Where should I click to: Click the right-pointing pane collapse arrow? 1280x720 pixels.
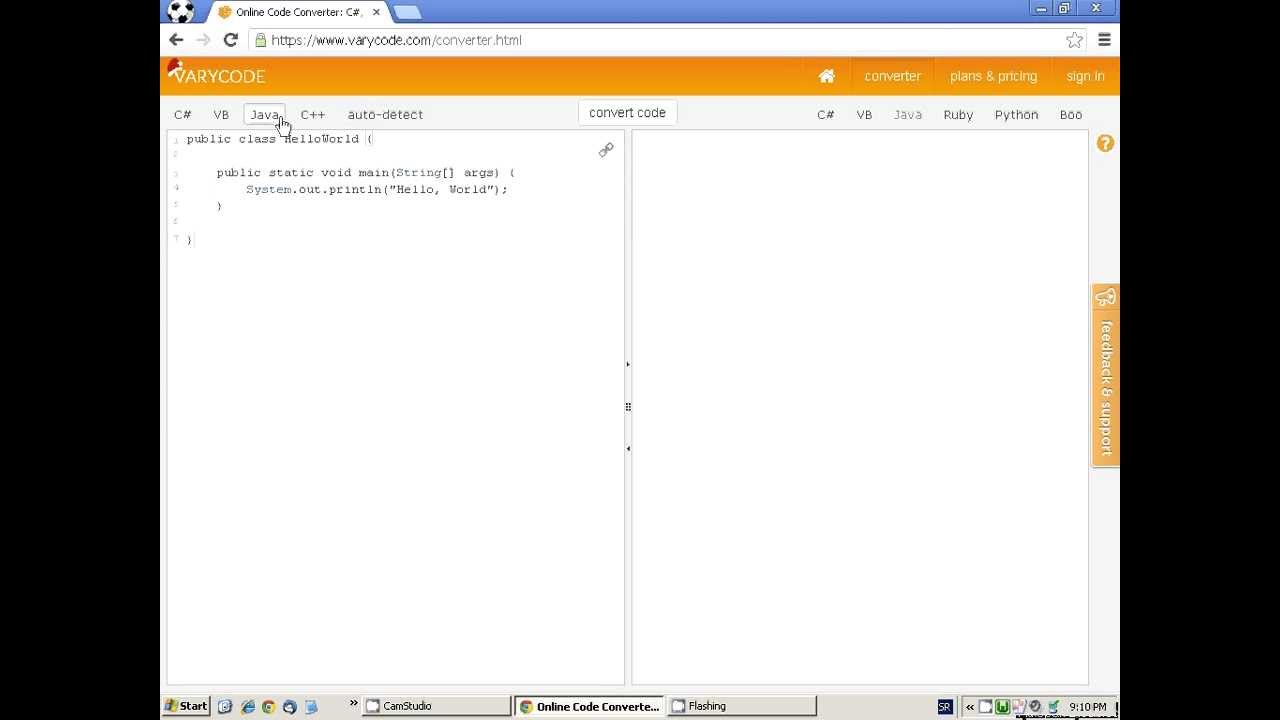click(x=628, y=365)
